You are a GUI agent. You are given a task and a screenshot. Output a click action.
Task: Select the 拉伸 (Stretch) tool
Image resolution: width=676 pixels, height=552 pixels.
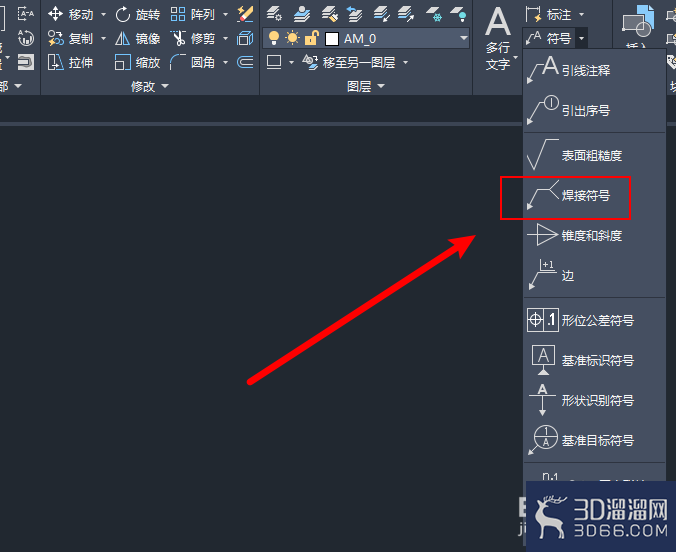tap(70, 63)
